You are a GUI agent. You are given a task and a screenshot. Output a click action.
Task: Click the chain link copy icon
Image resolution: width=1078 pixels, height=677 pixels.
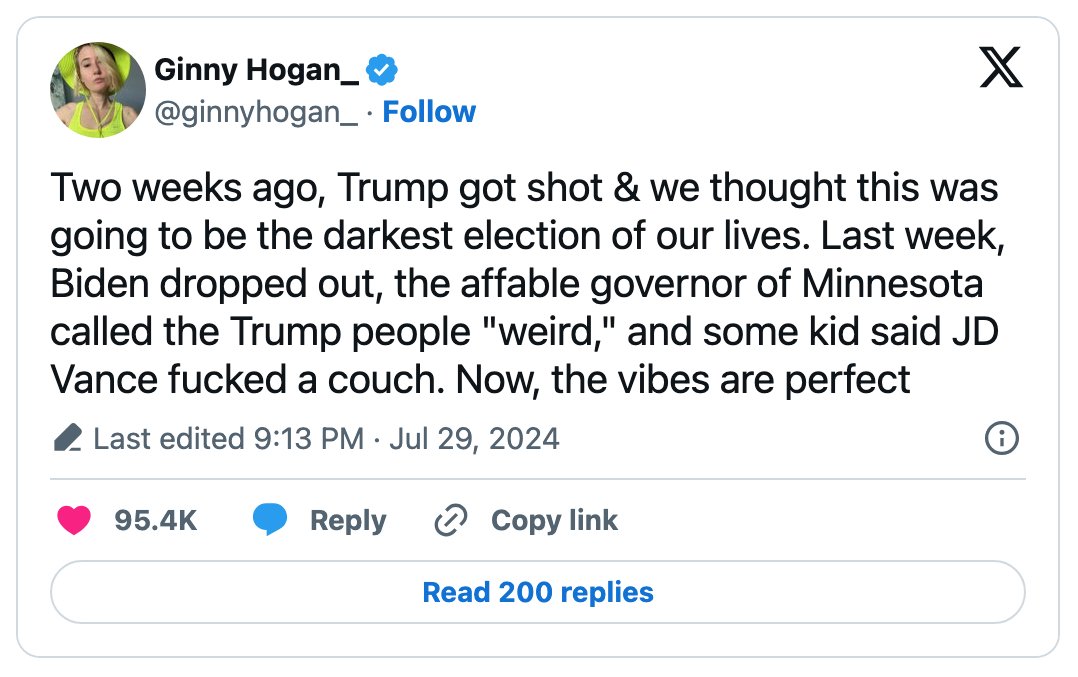click(x=451, y=520)
